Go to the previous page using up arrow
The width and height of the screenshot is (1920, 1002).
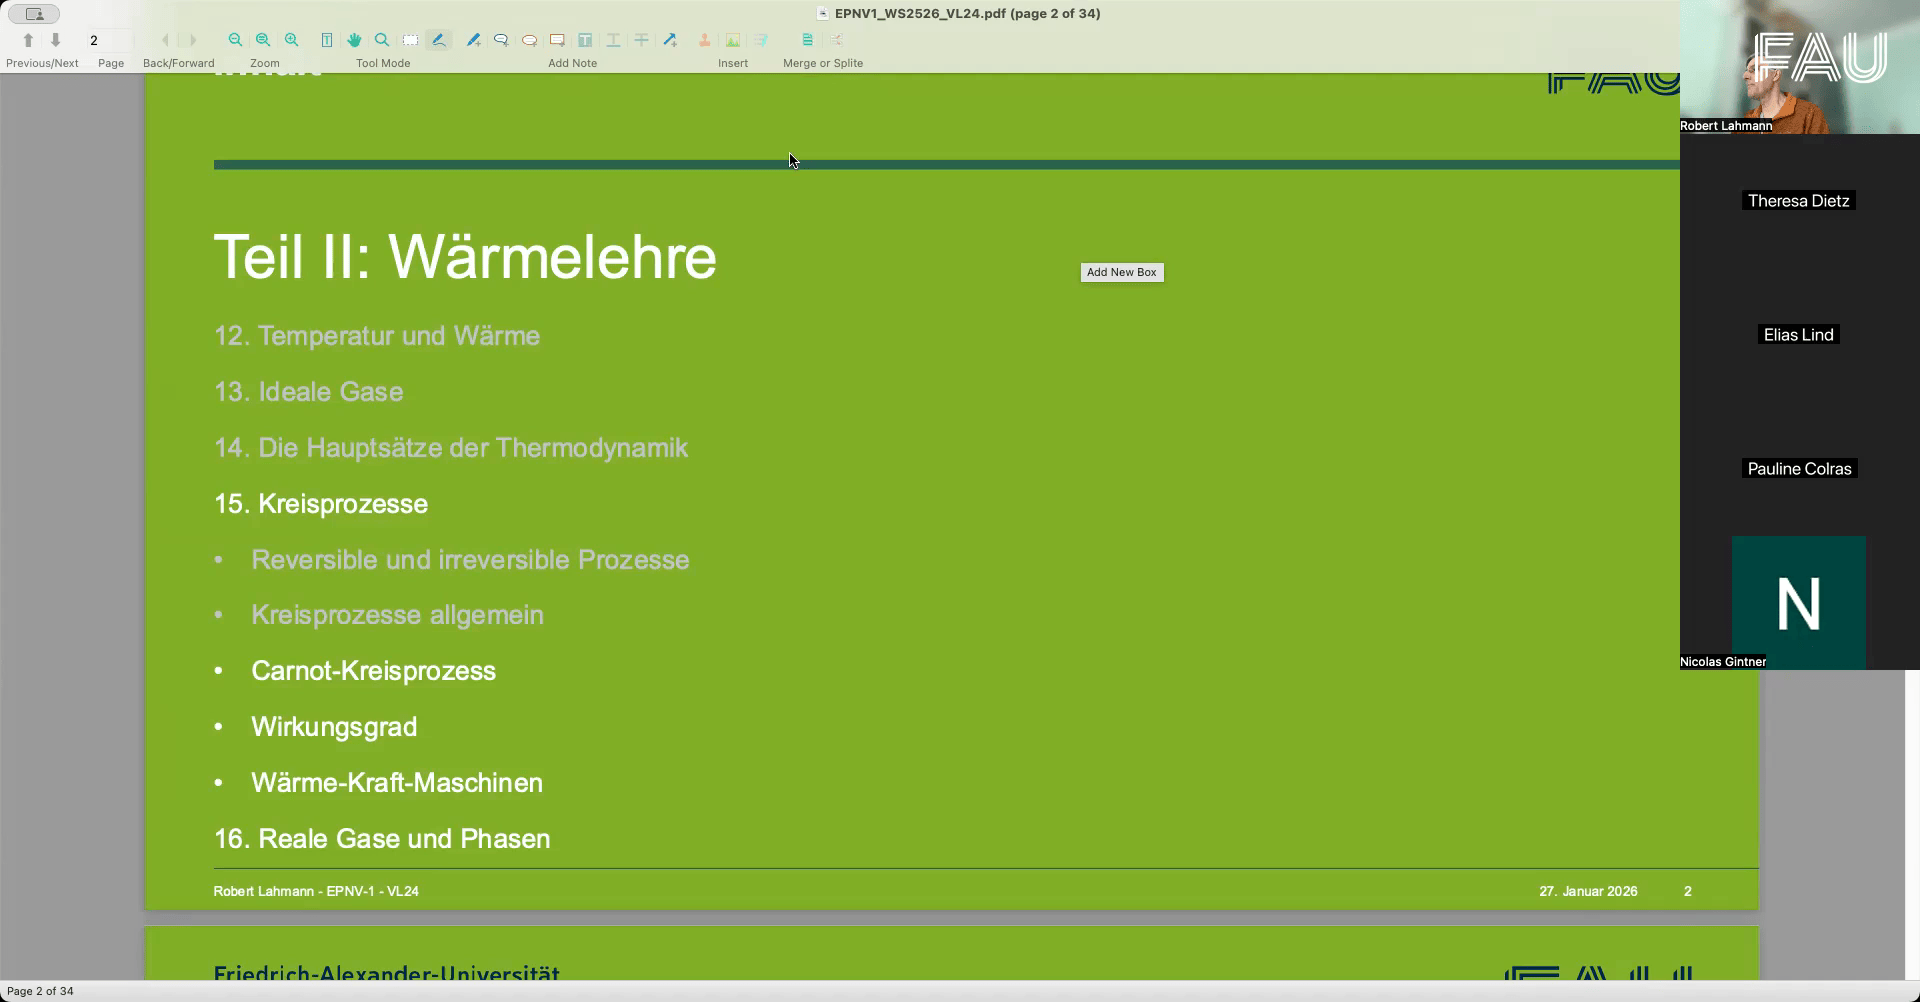click(28, 40)
